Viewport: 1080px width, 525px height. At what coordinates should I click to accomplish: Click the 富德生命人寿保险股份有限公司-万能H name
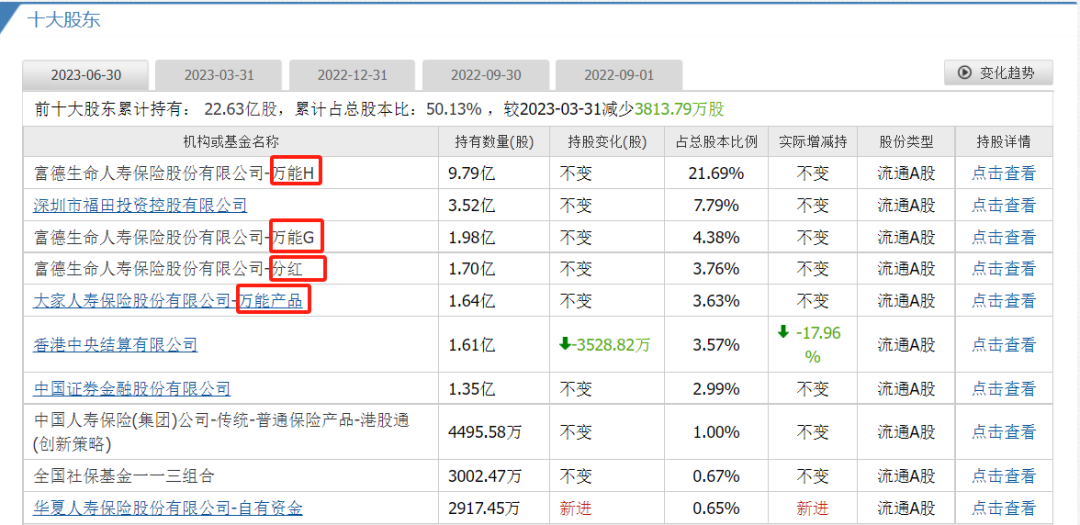point(174,174)
